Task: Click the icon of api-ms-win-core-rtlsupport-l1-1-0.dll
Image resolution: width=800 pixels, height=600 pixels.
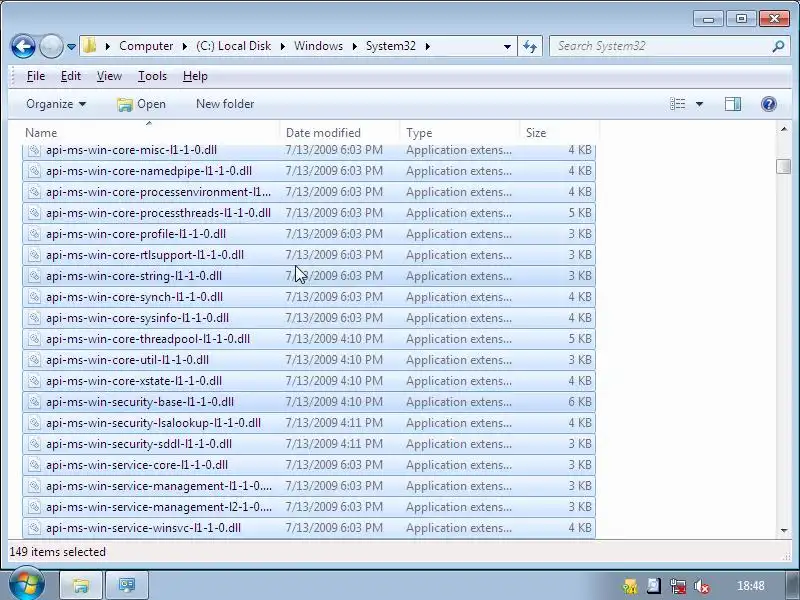Action: (x=34, y=255)
